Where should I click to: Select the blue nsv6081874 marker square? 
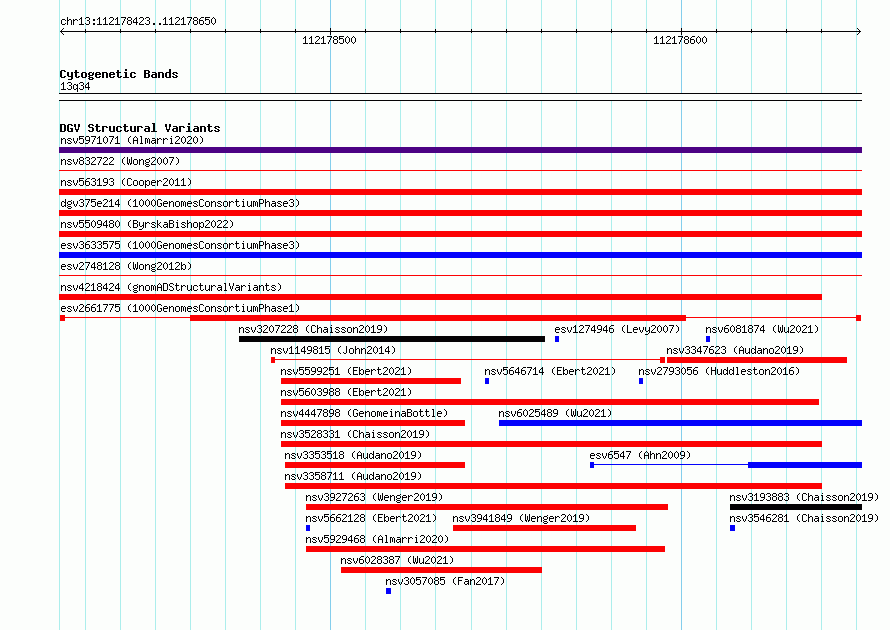pos(708,339)
